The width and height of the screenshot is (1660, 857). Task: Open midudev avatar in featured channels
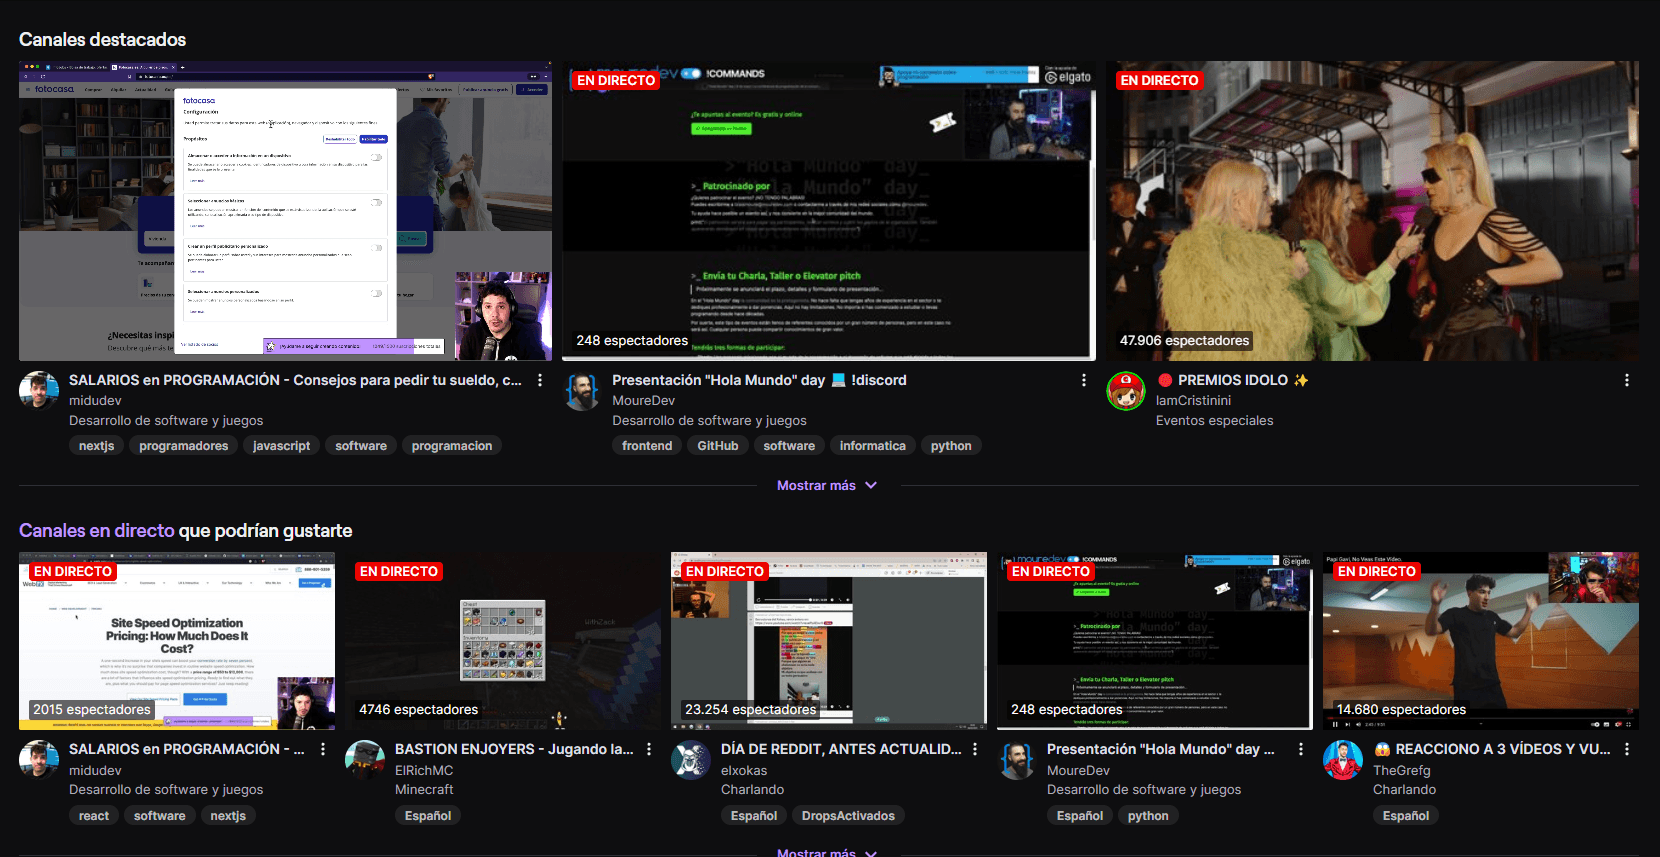pos(39,390)
